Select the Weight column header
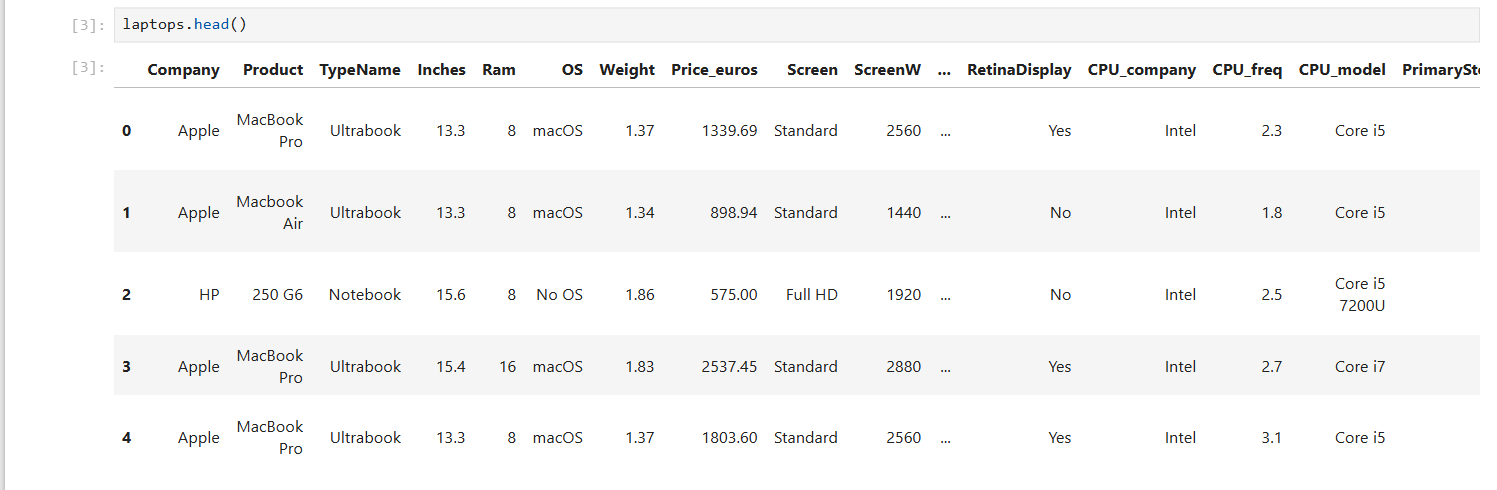Viewport: 1497px width, 490px height. pyautogui.click(x=627, y=70)
